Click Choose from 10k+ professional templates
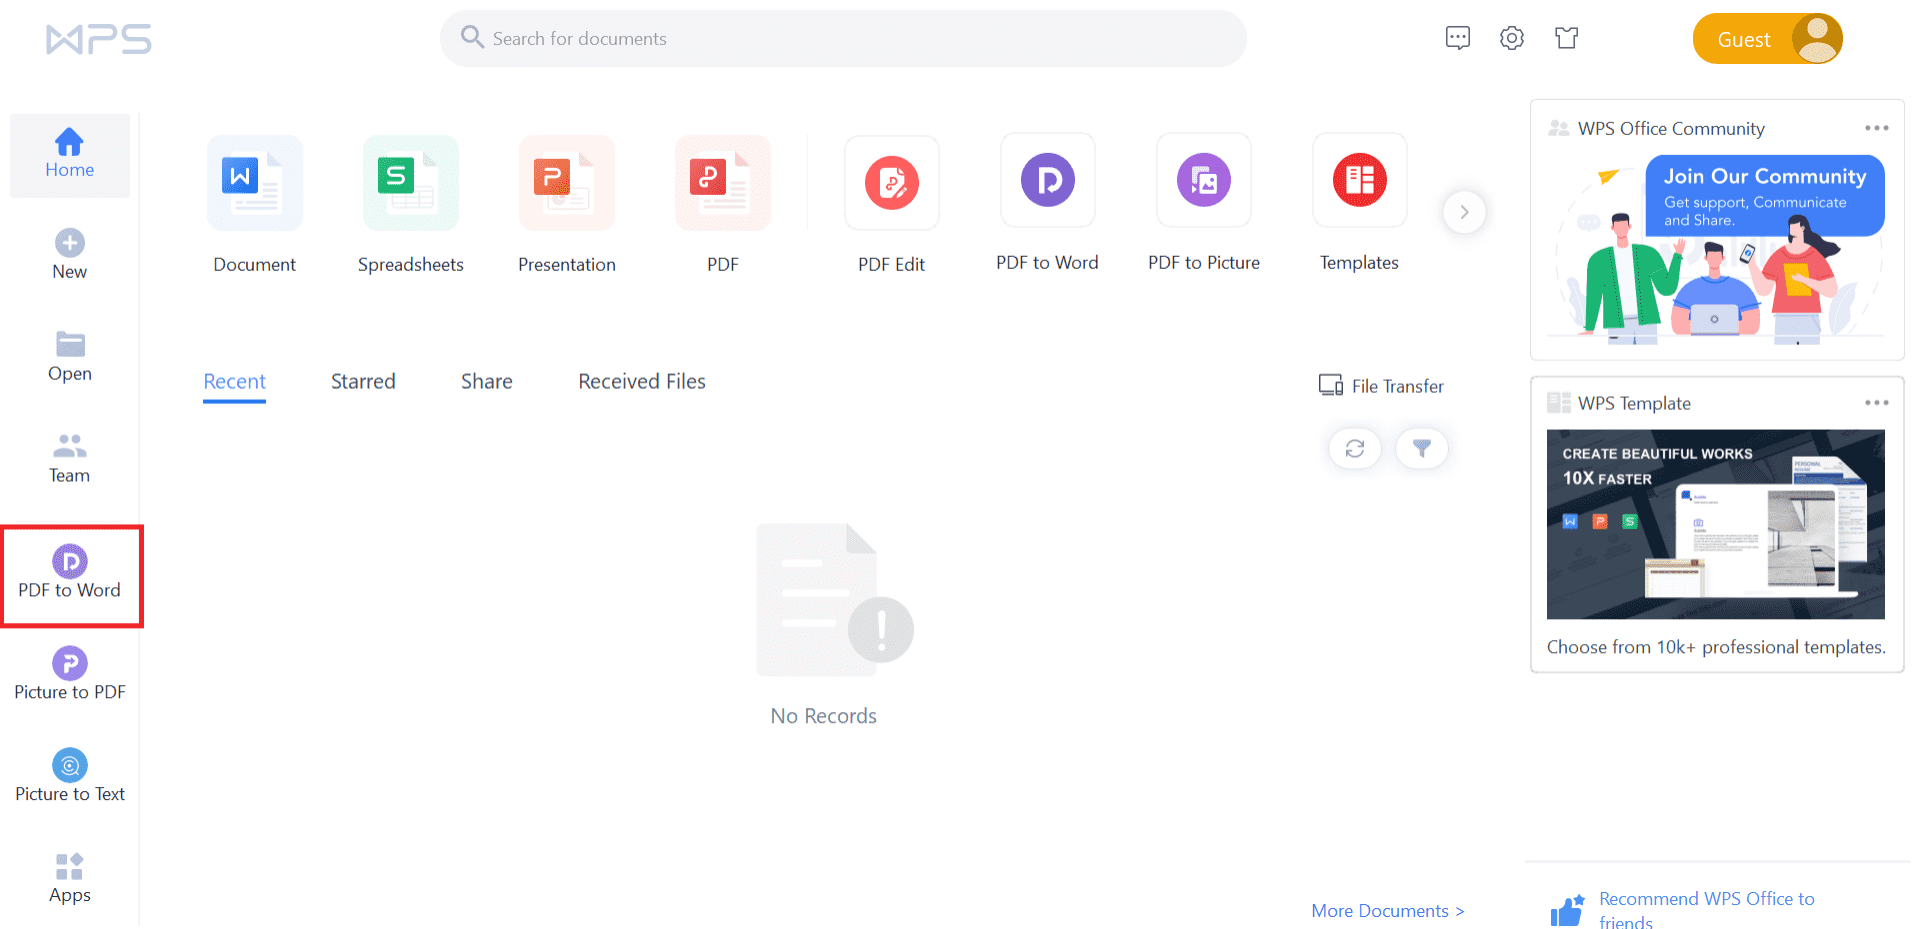The image size is (1920, 929). click(1716, 648)
